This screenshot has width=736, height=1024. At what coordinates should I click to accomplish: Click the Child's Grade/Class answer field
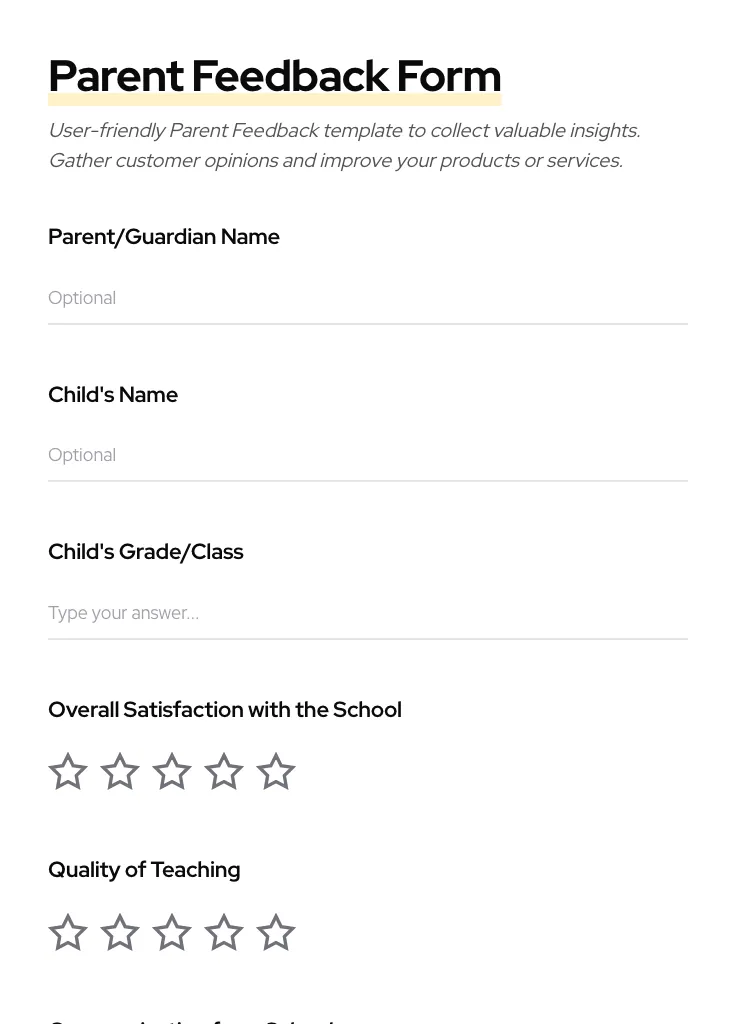point(368,613)
